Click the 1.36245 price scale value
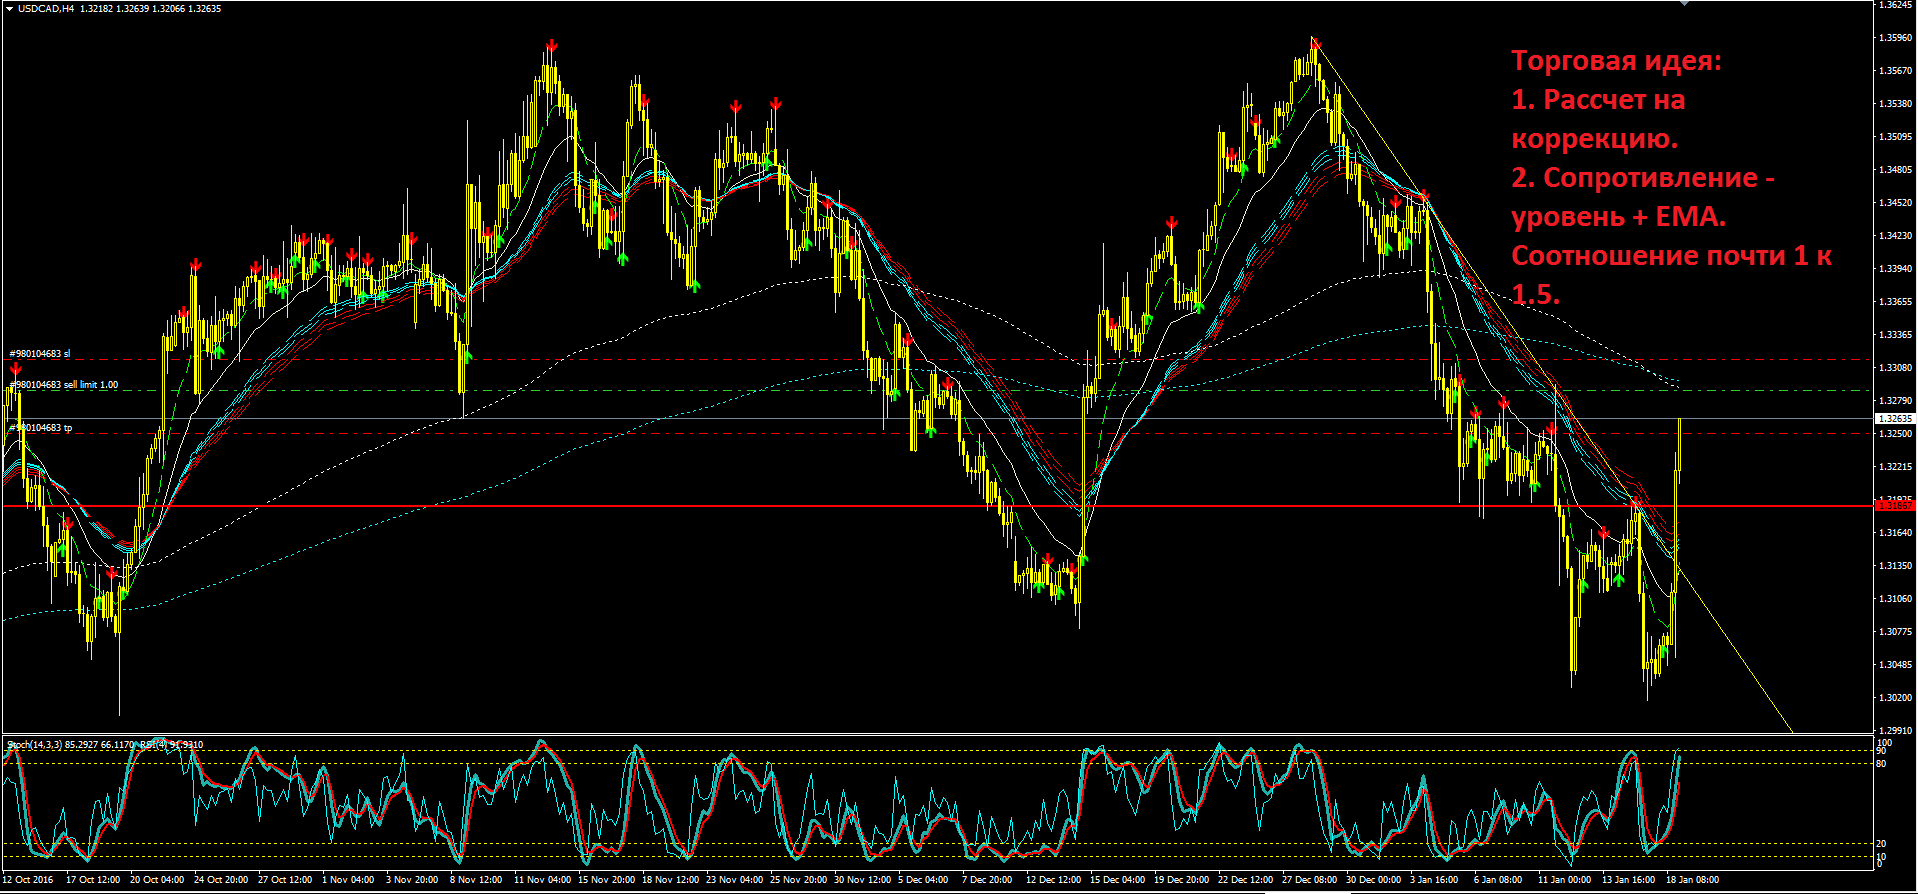Image resolution: width=1918 pixels, height=894 pixels. click(1896, 5)
